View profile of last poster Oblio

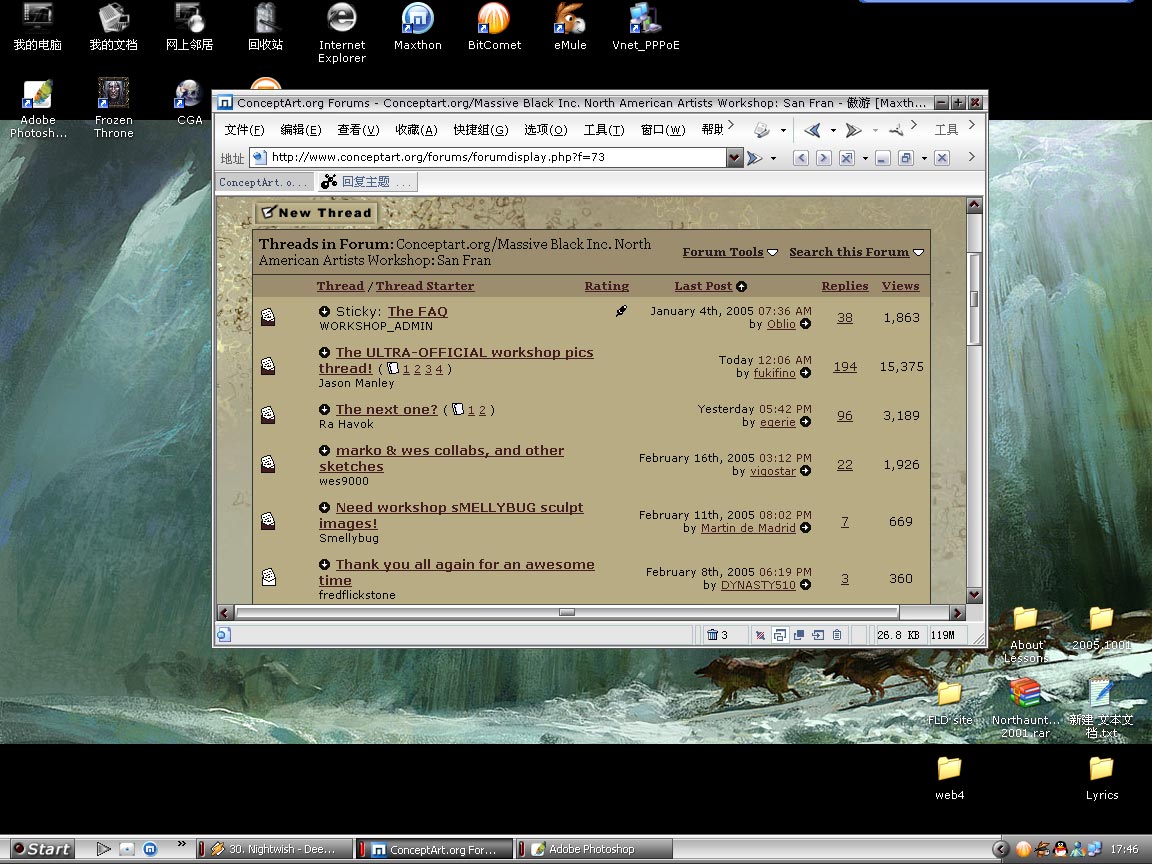781,324
